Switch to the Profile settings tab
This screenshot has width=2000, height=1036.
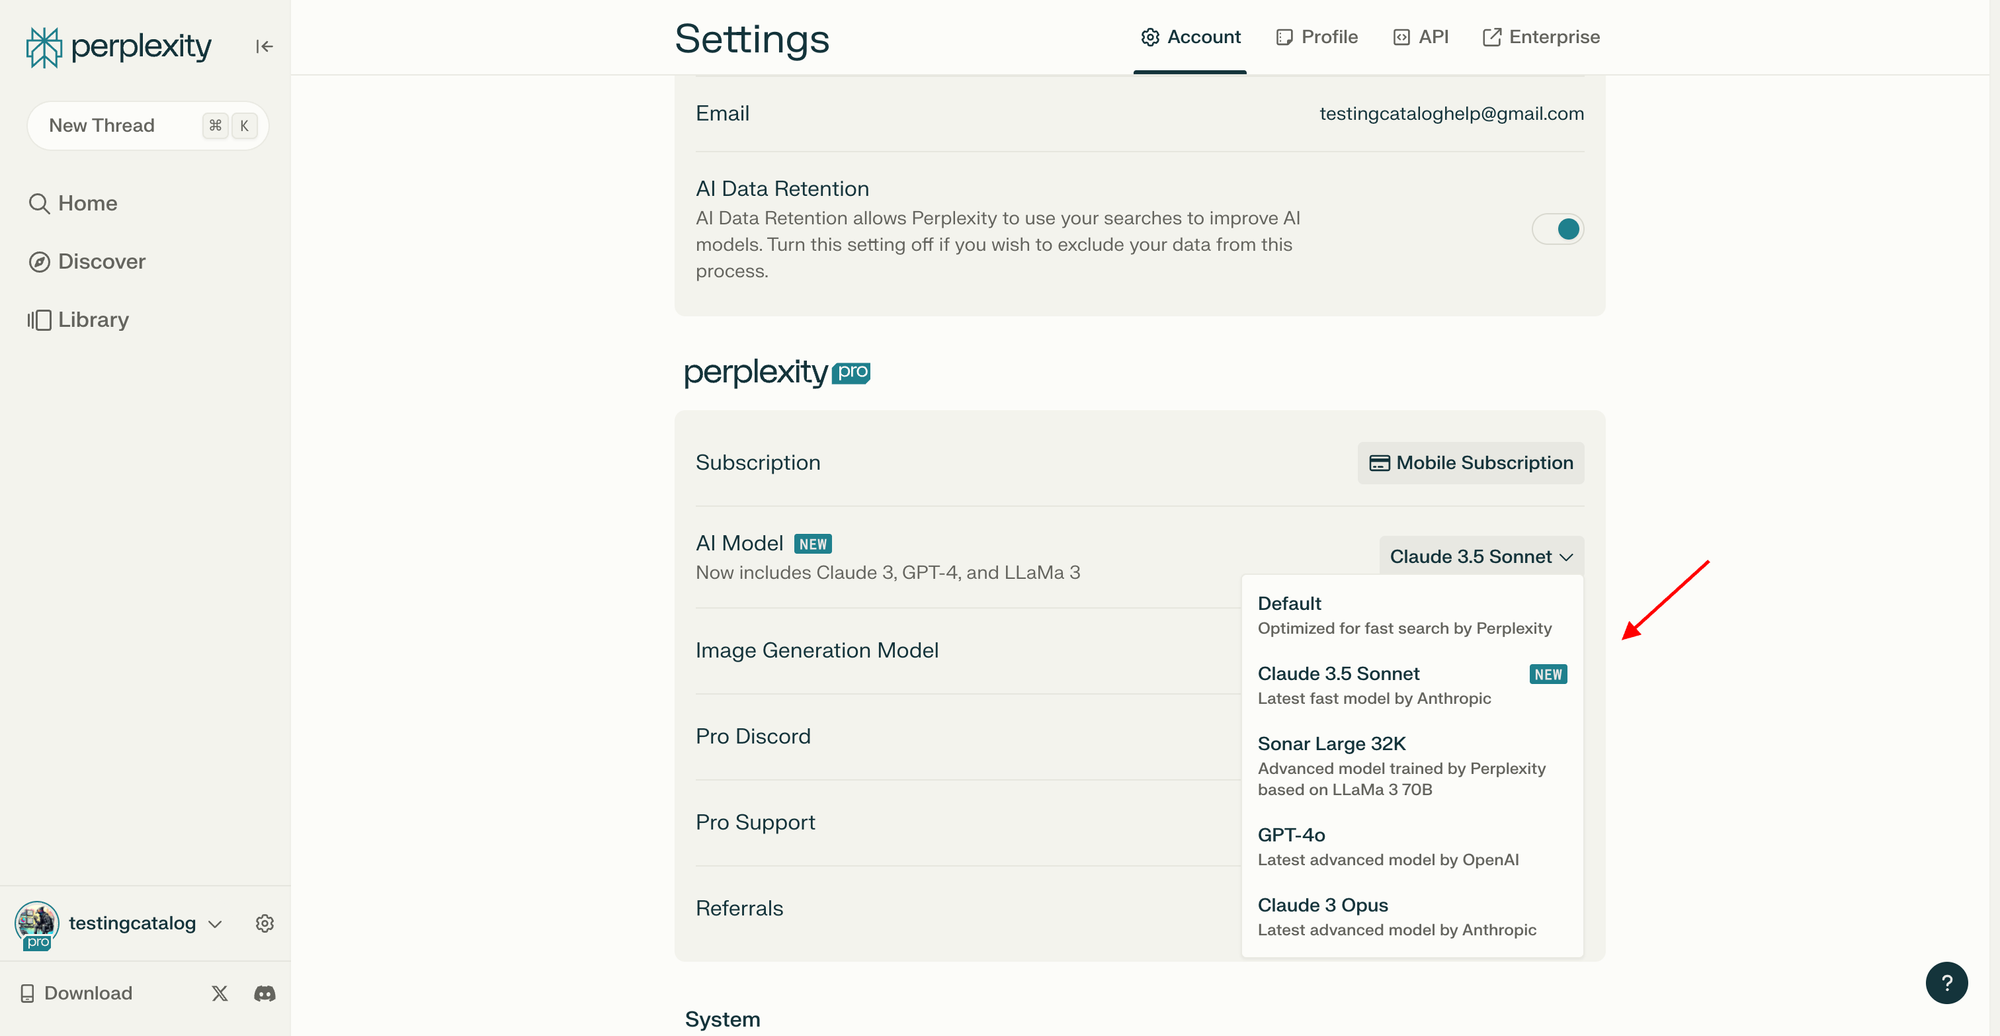click(x=1317, y=37)
